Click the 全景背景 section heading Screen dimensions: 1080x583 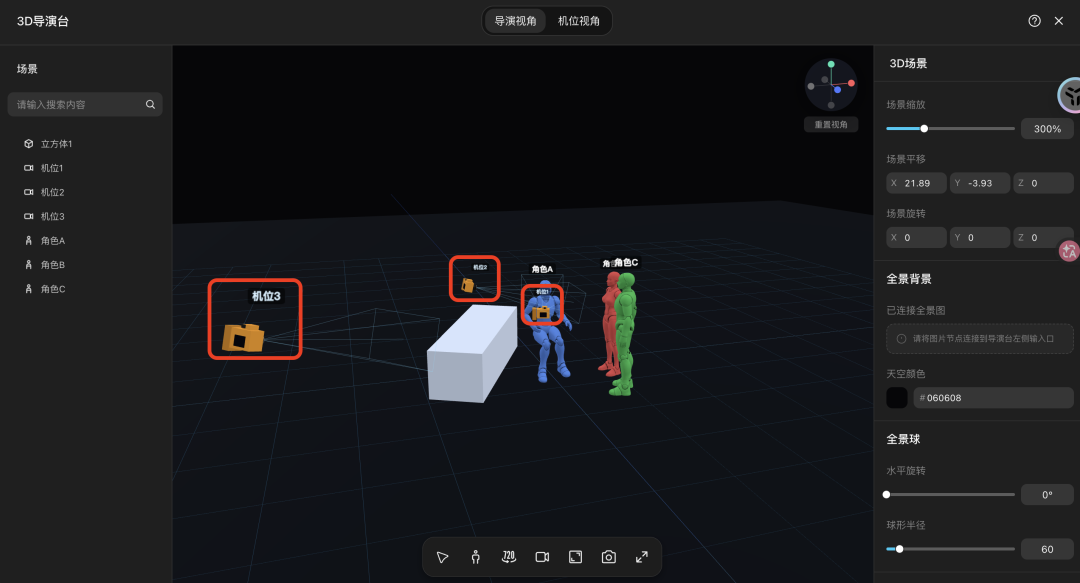click(908, 279)
